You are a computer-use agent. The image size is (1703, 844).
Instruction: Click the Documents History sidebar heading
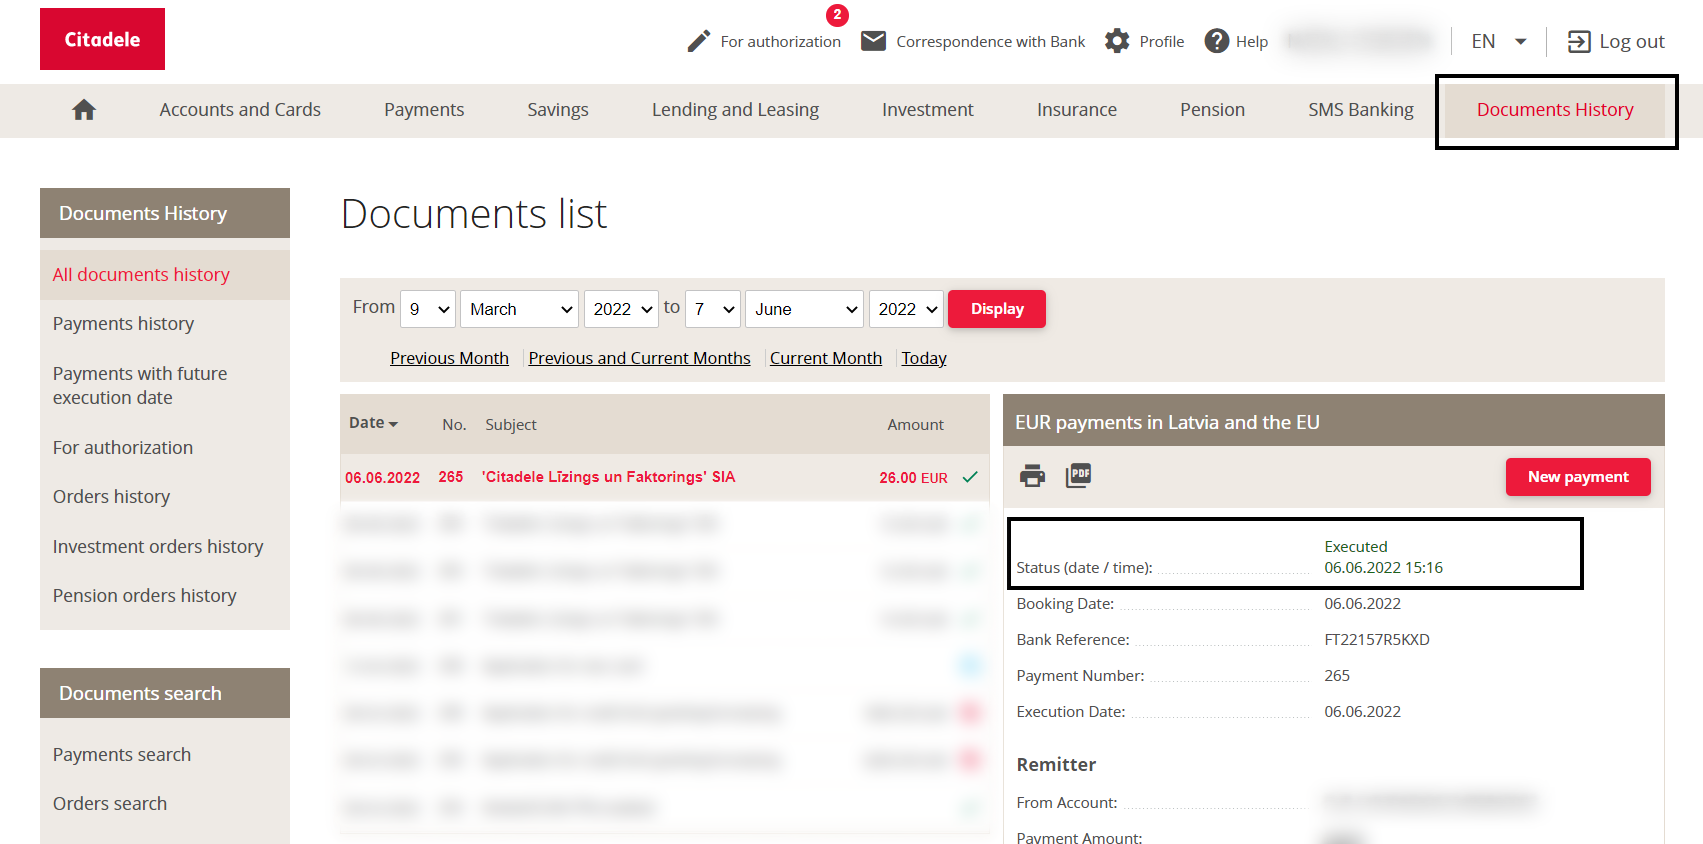165,213
